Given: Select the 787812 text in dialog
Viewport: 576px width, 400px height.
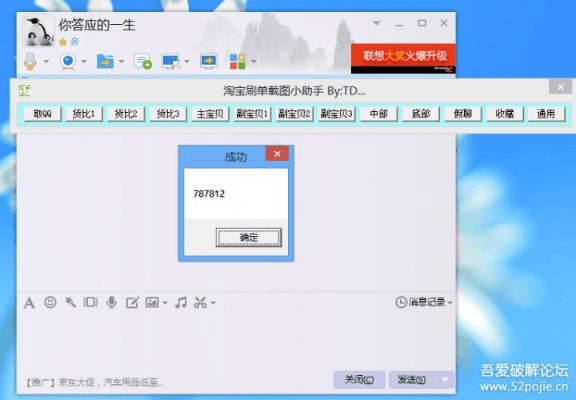Looking at the screenshot, I should tap(209, 194).
